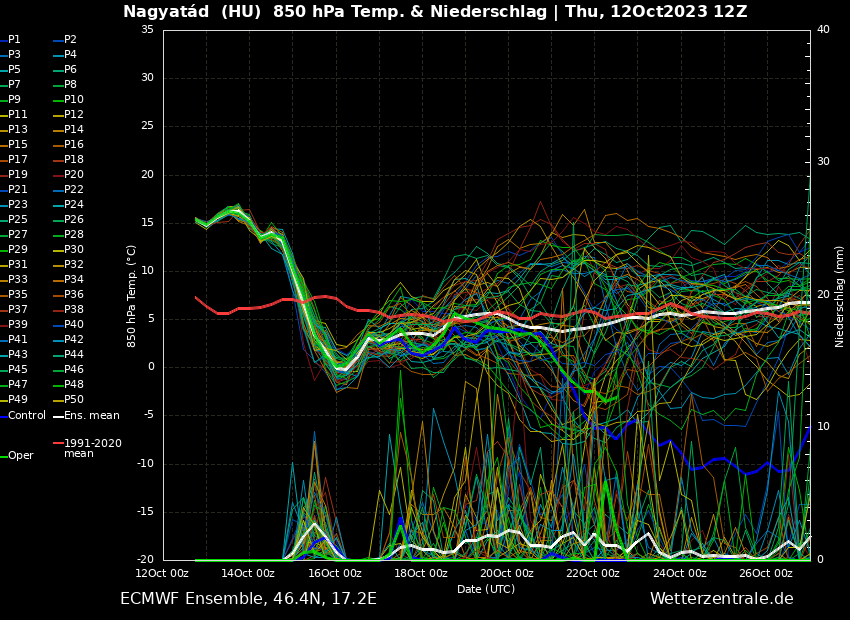Select the P2 legend entry

click(x=70, y=40)
